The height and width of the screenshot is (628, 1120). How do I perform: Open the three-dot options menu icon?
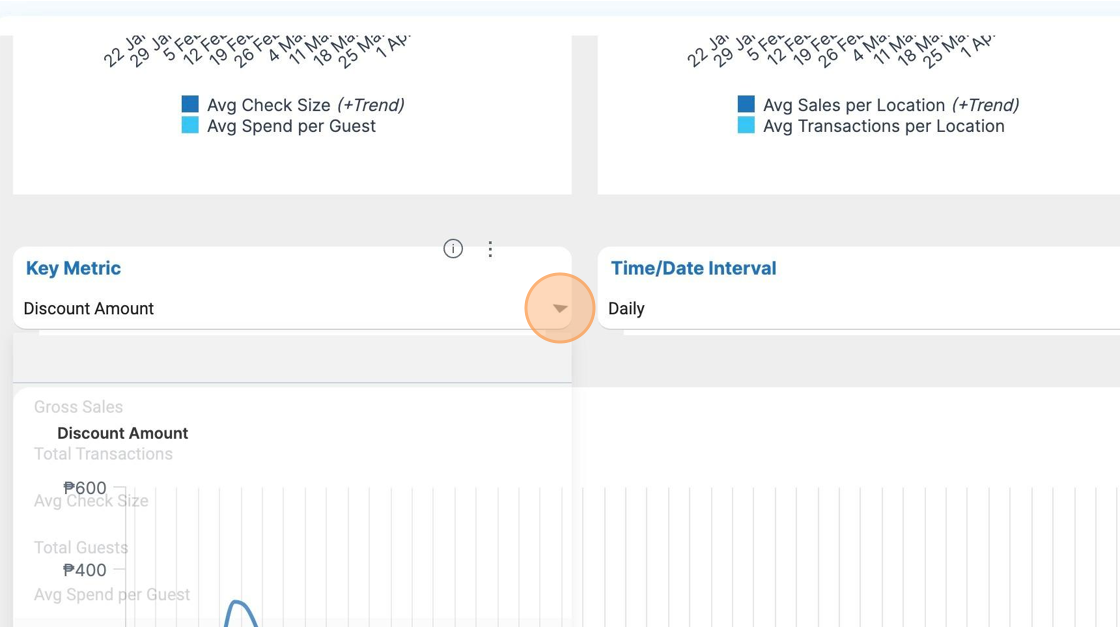(490, 249)
